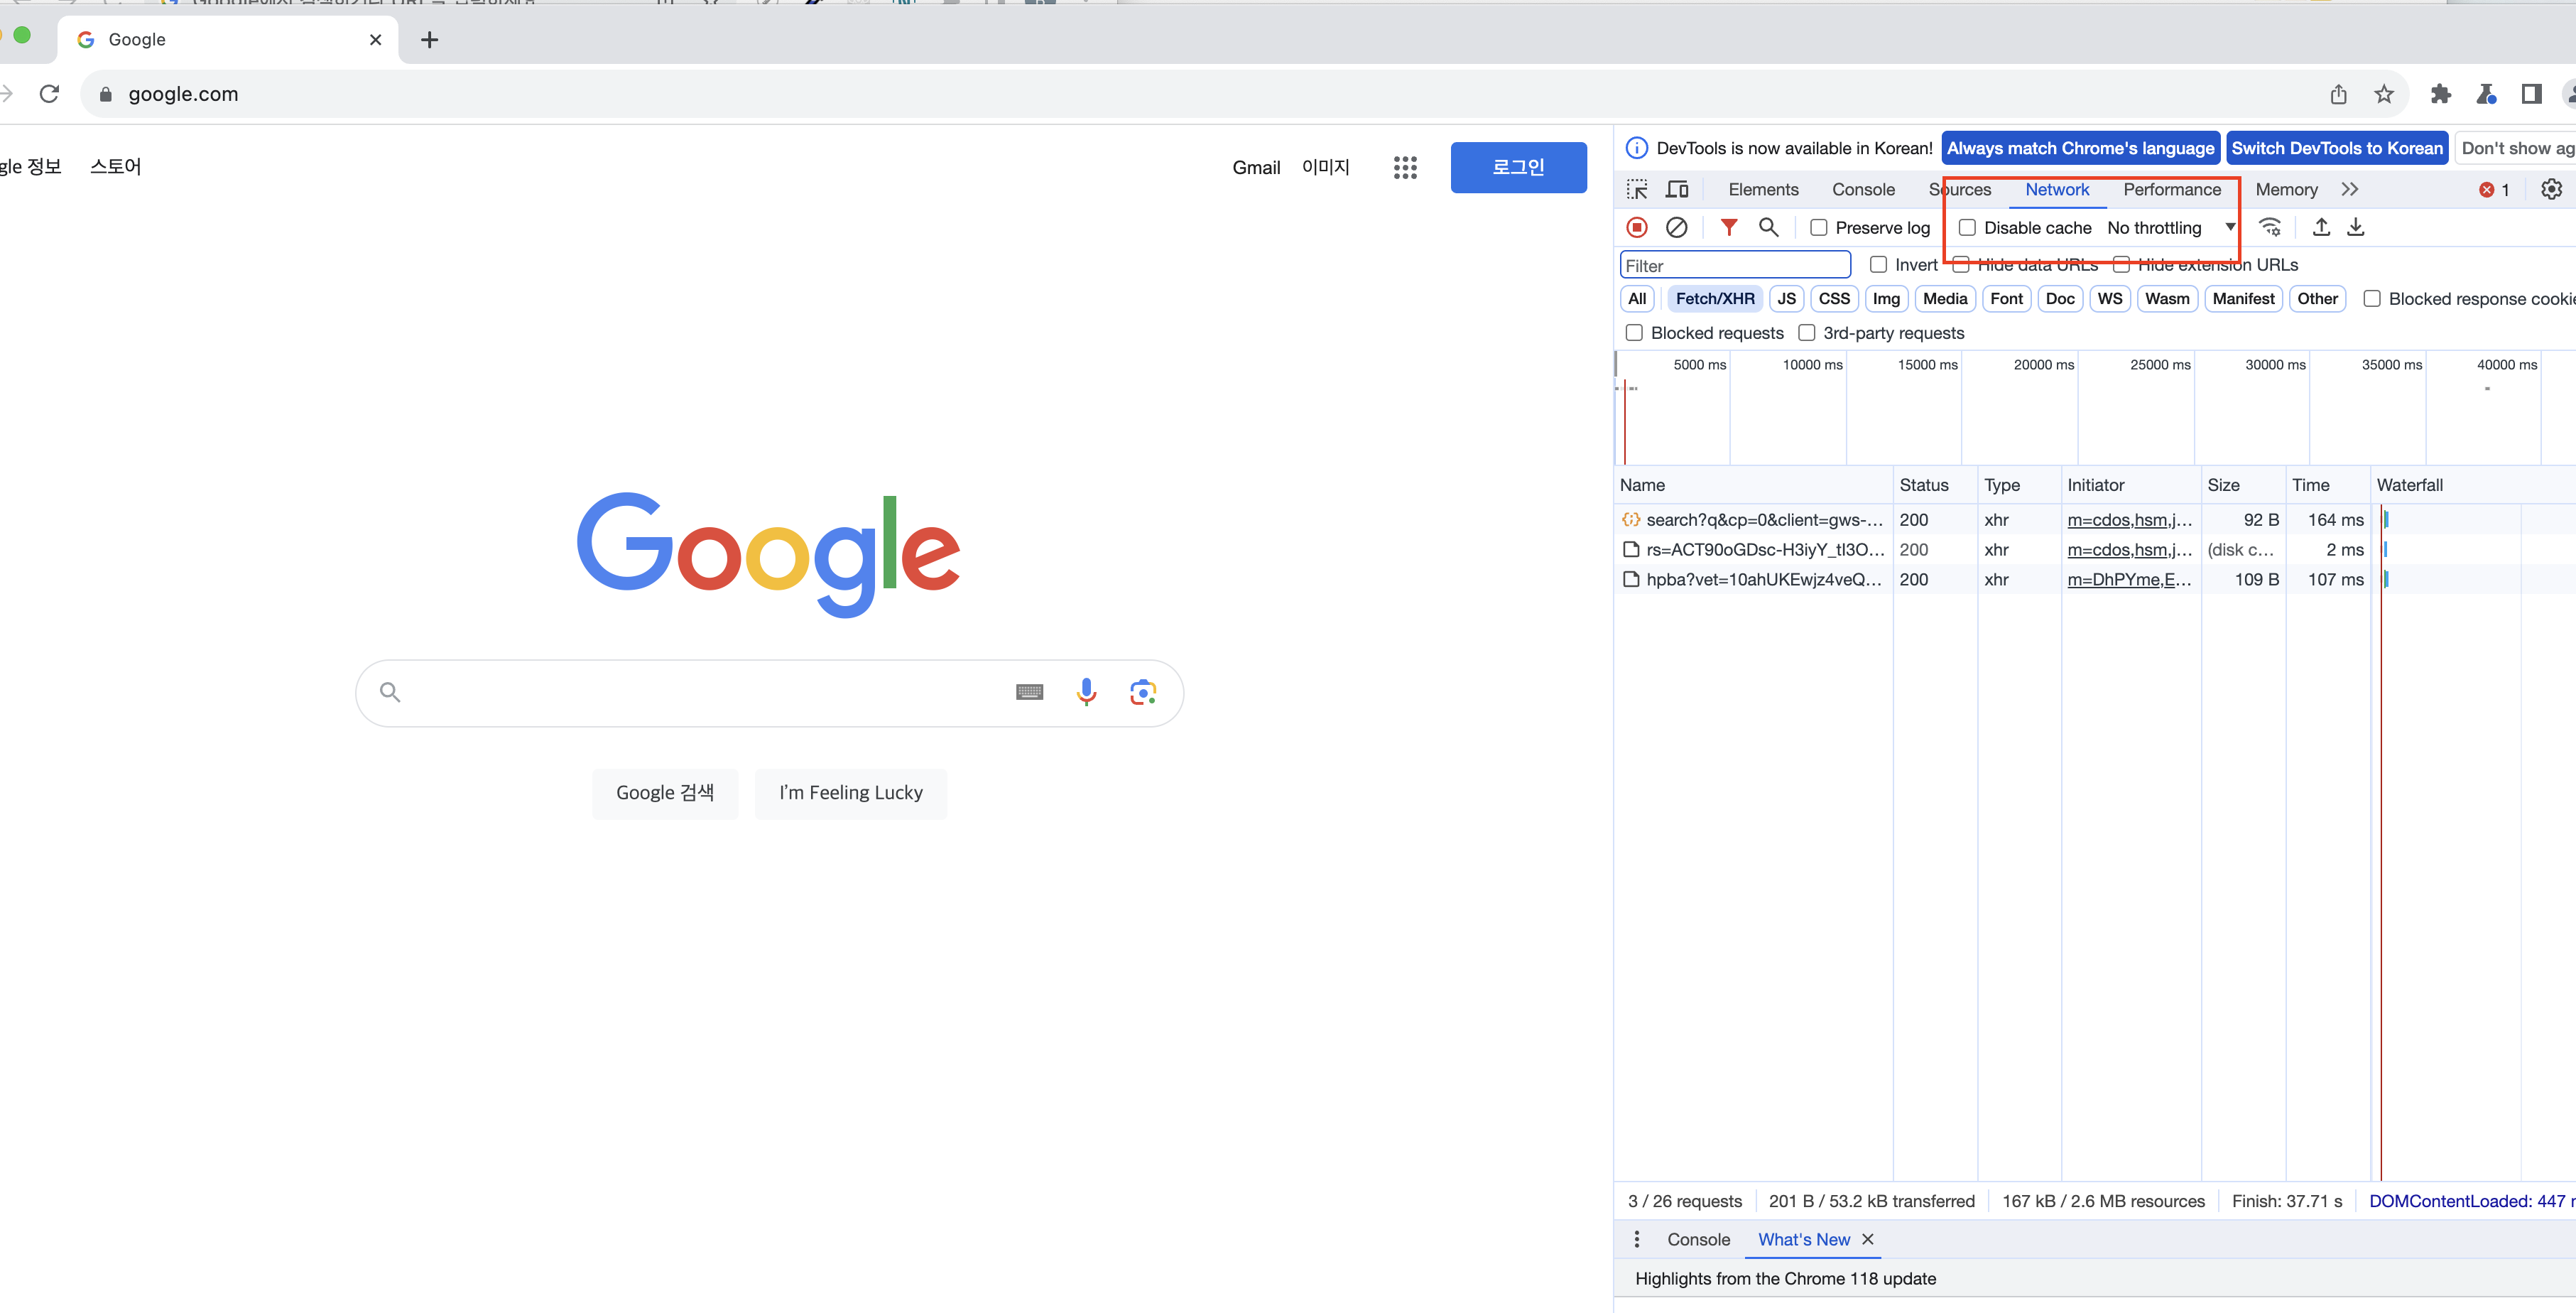
Task: Check the 3rd-party requests checkbox
Action: 1807,333
